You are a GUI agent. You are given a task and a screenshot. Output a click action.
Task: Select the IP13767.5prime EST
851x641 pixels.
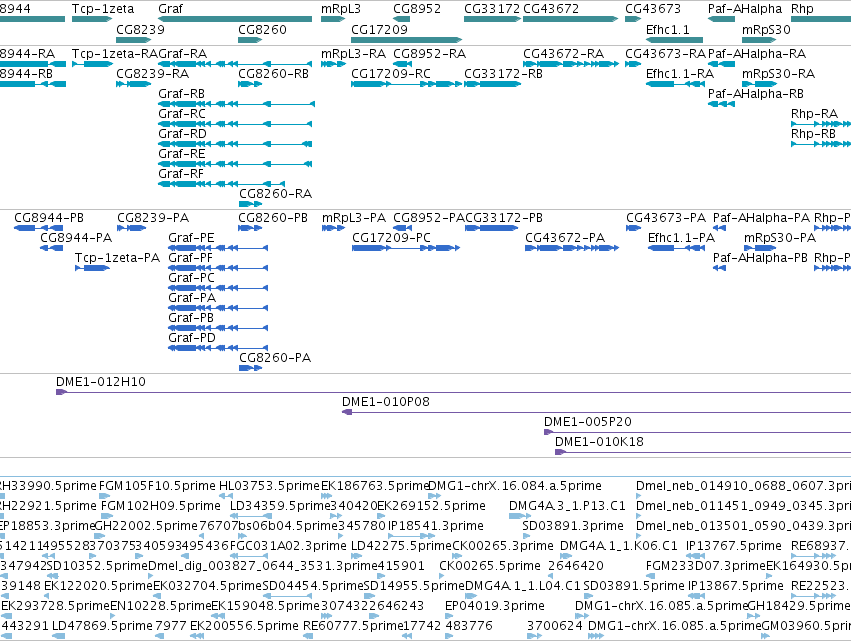(696, 556)
